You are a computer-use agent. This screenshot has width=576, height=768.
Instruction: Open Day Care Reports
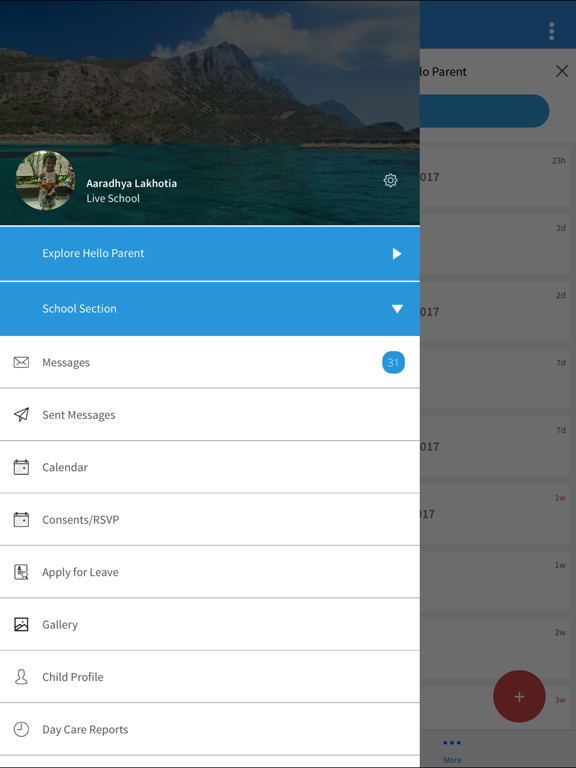point(210,729)
